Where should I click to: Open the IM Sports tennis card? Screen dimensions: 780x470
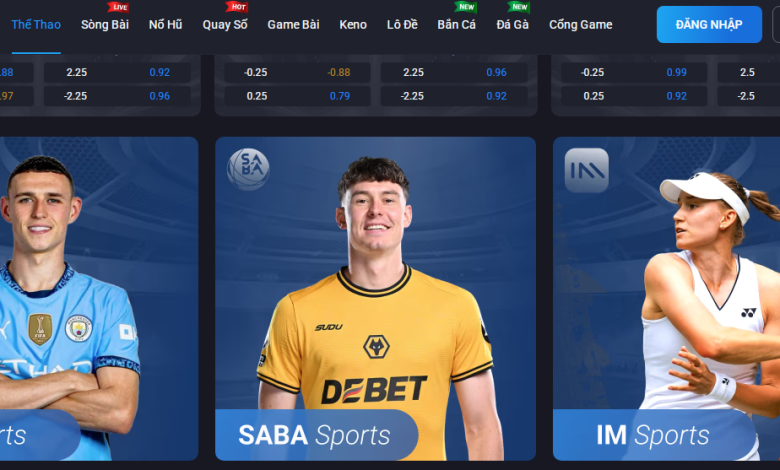tap(666, 298)
